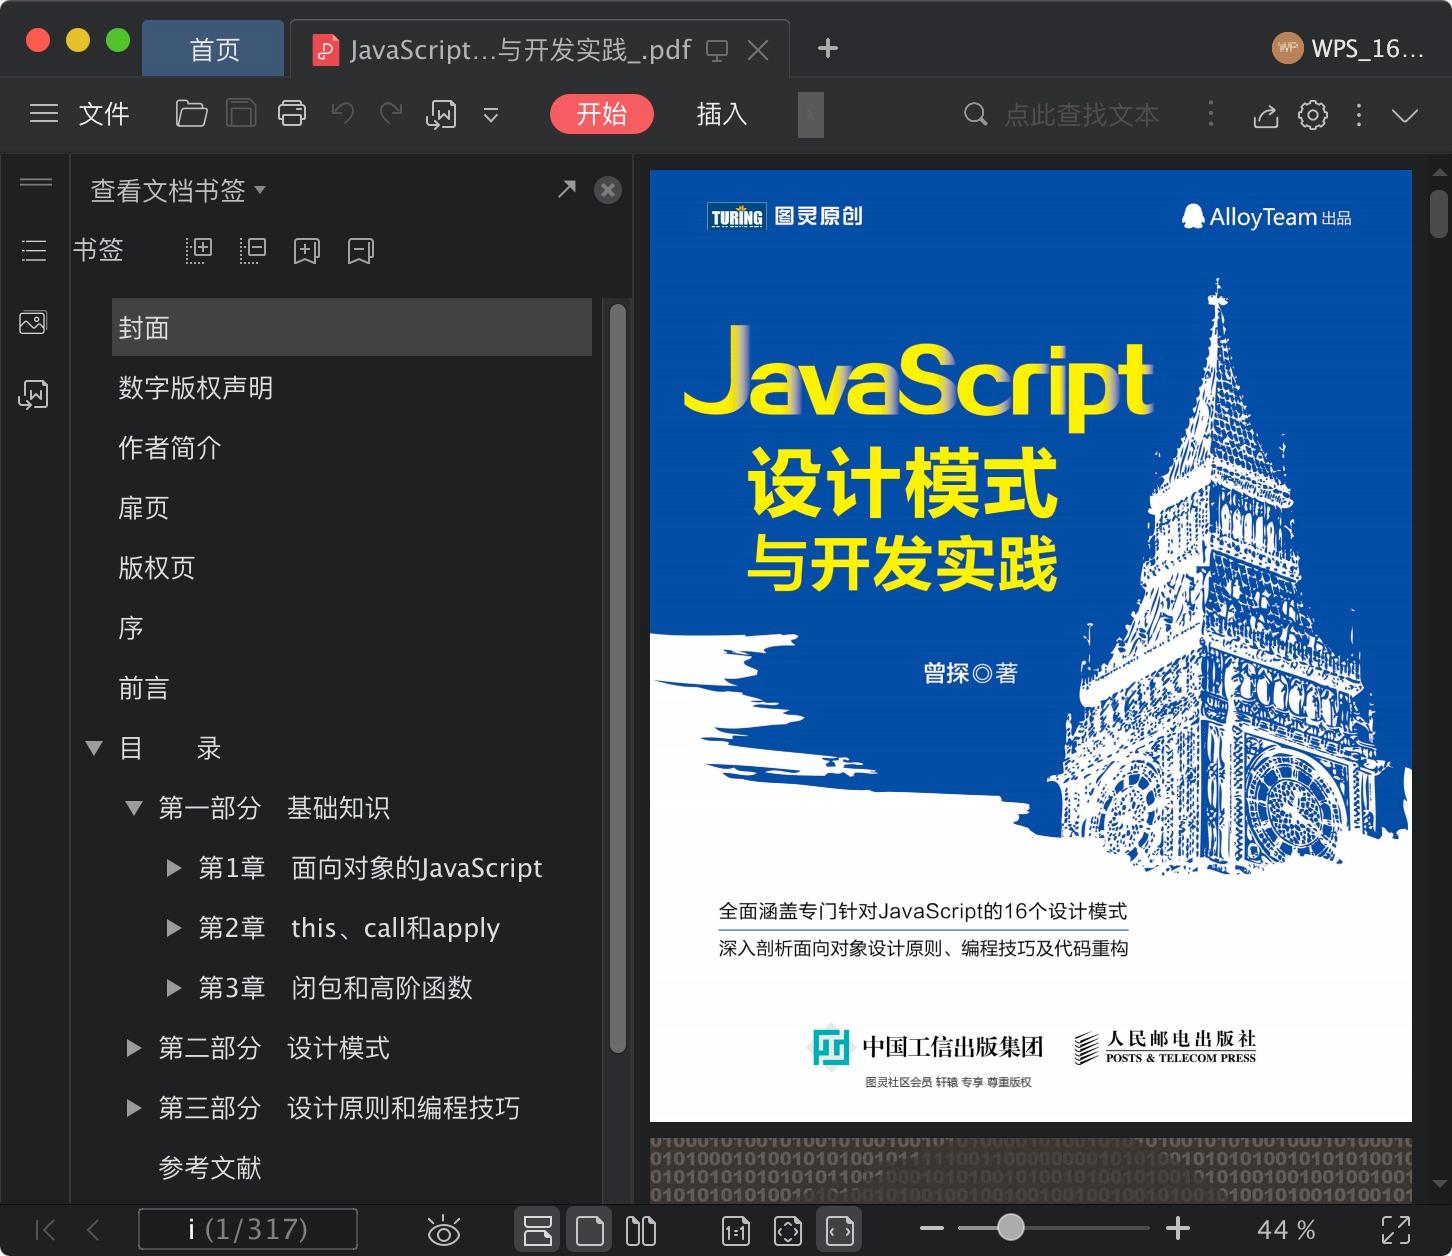The width and height of the screenshot is (1452, 1256).
Task: Select the 封面 bookmark
Action: point(352,327)
